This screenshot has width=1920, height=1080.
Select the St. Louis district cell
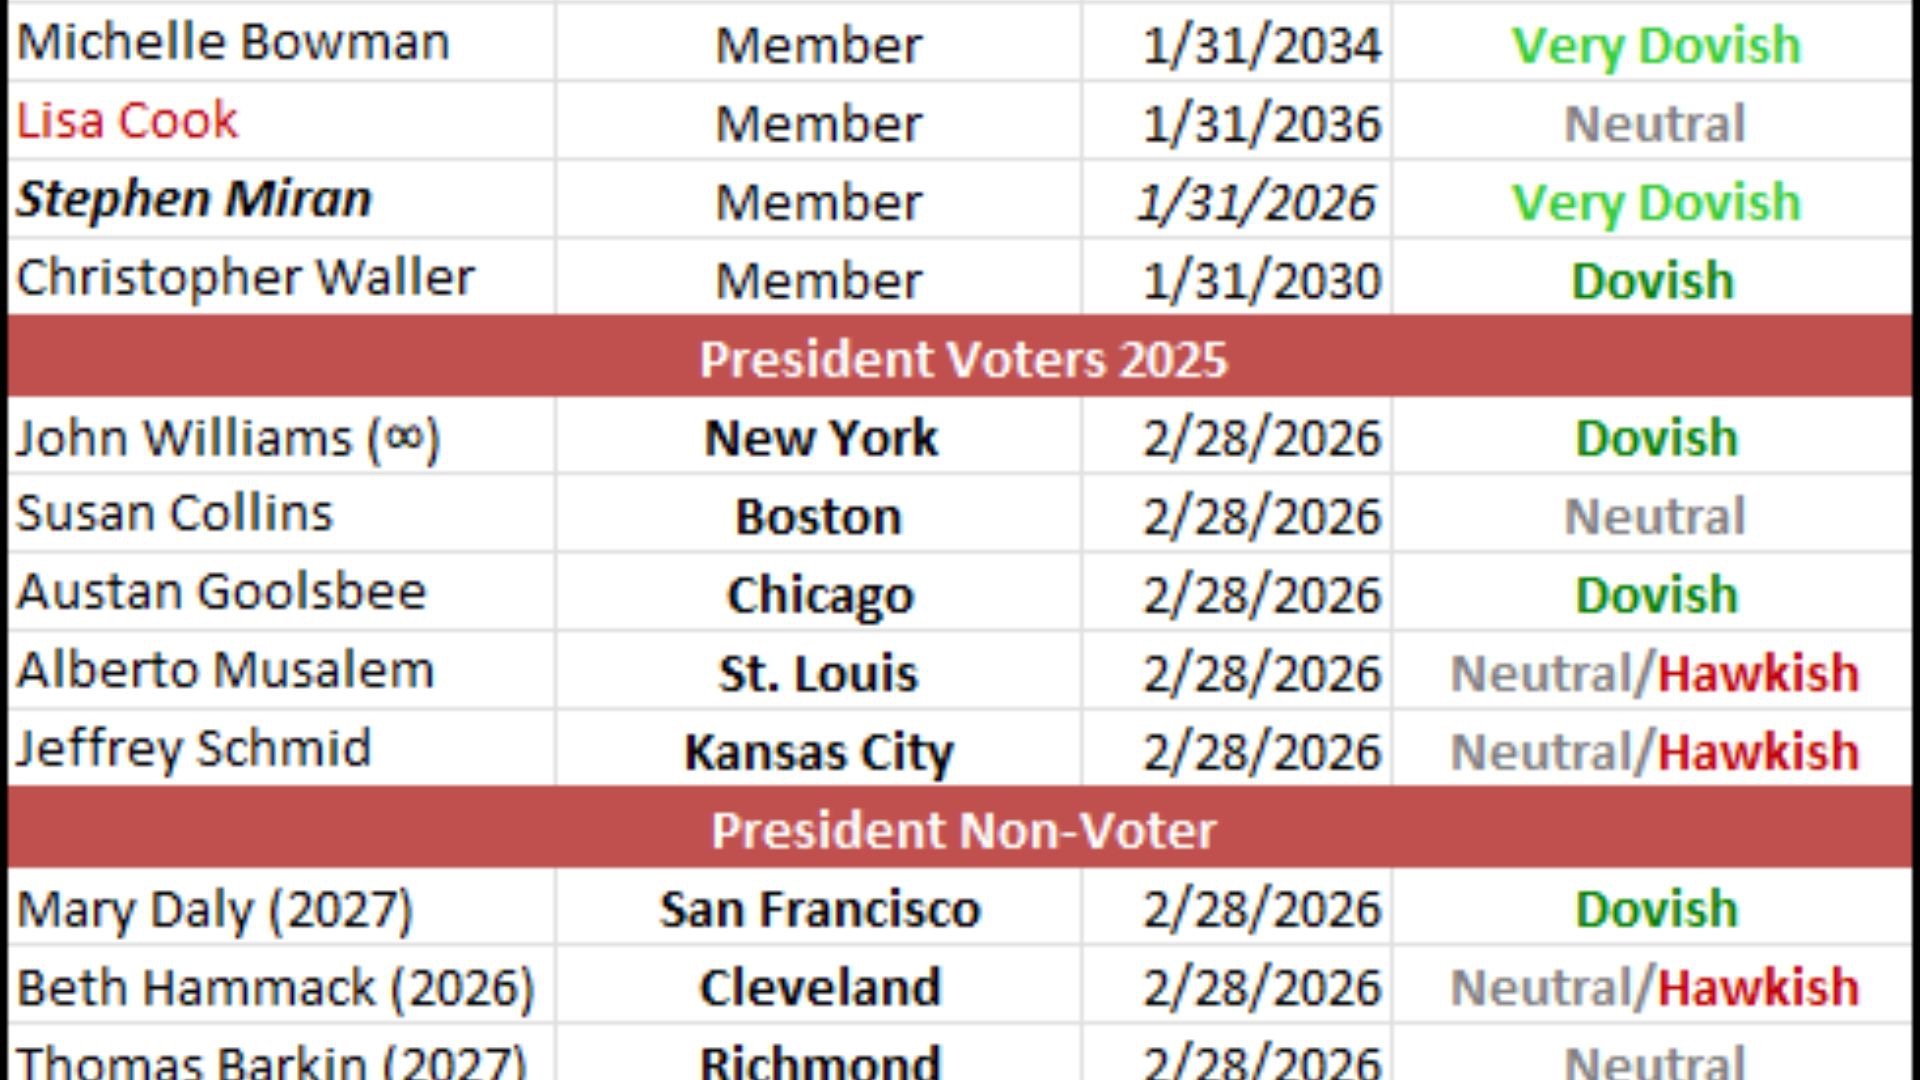tap(818, 673)
